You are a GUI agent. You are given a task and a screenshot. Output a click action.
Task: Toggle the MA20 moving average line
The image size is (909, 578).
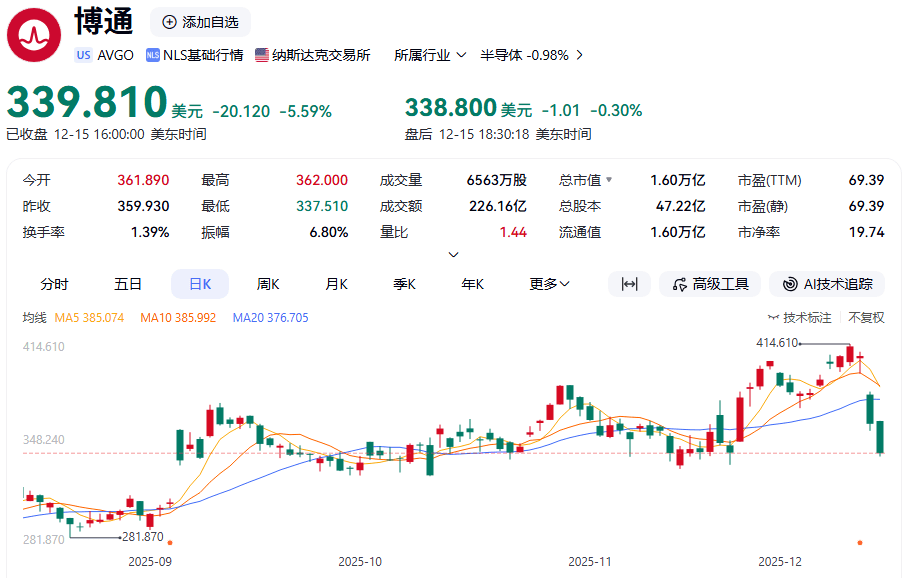(x=271, y=316)
